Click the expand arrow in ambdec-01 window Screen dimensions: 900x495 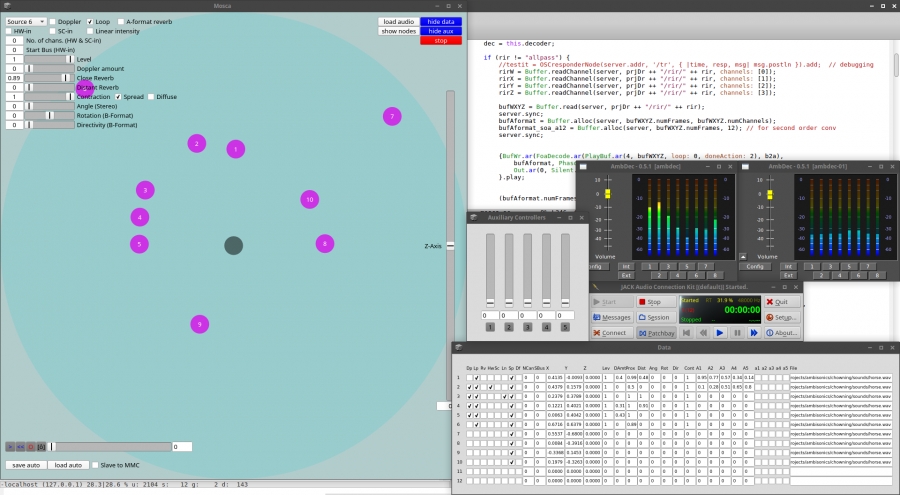(x=743, y=257)
